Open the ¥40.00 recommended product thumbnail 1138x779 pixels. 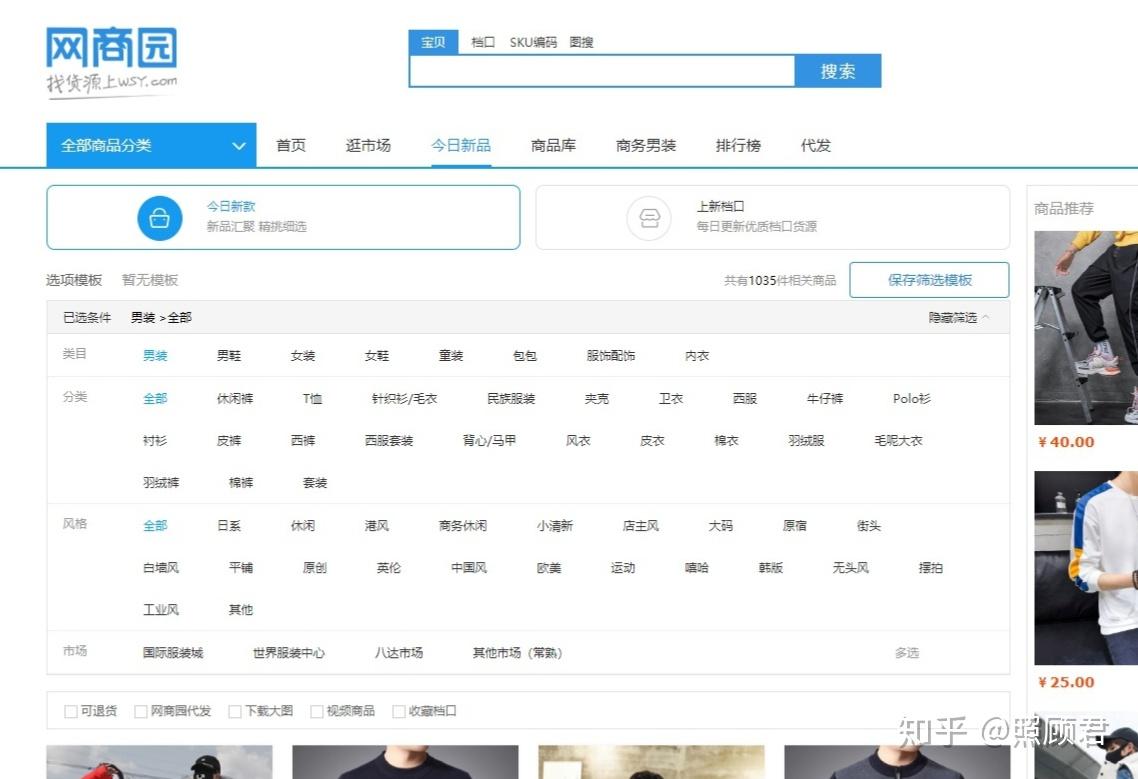click(1086, 327)
